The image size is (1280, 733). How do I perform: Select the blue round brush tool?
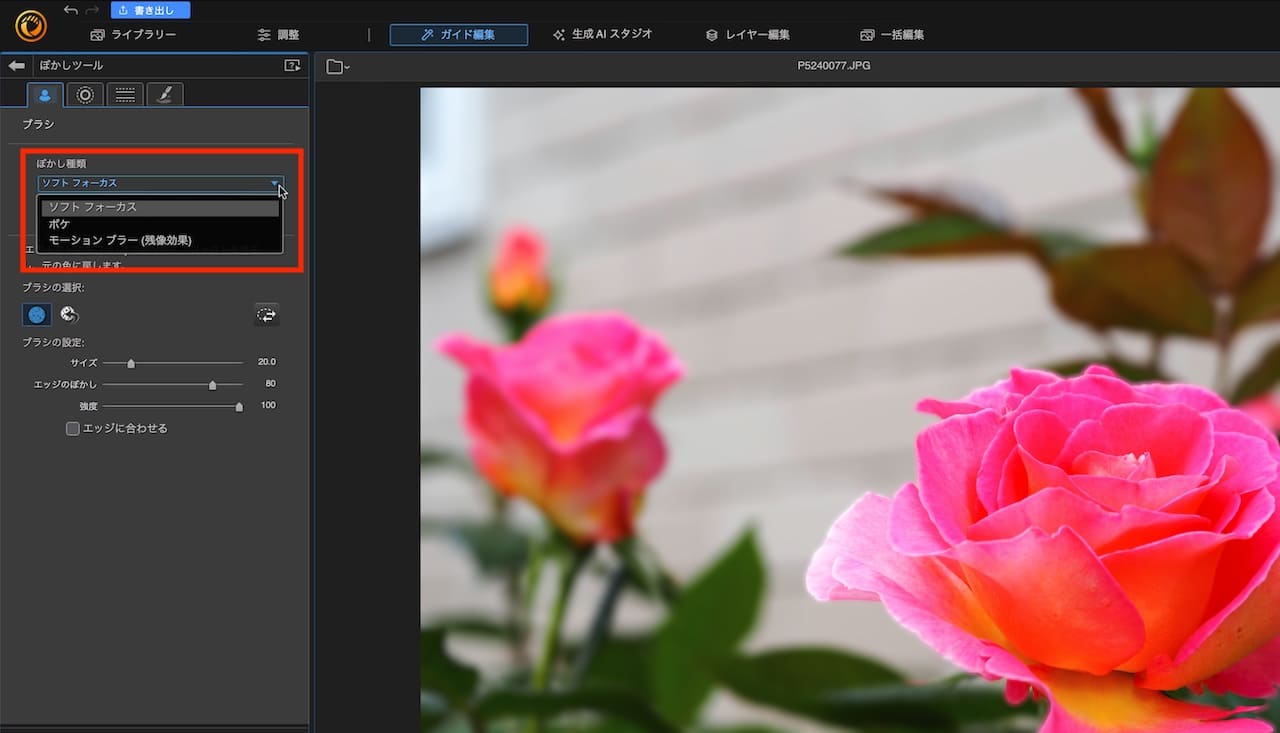pos(37,314)
